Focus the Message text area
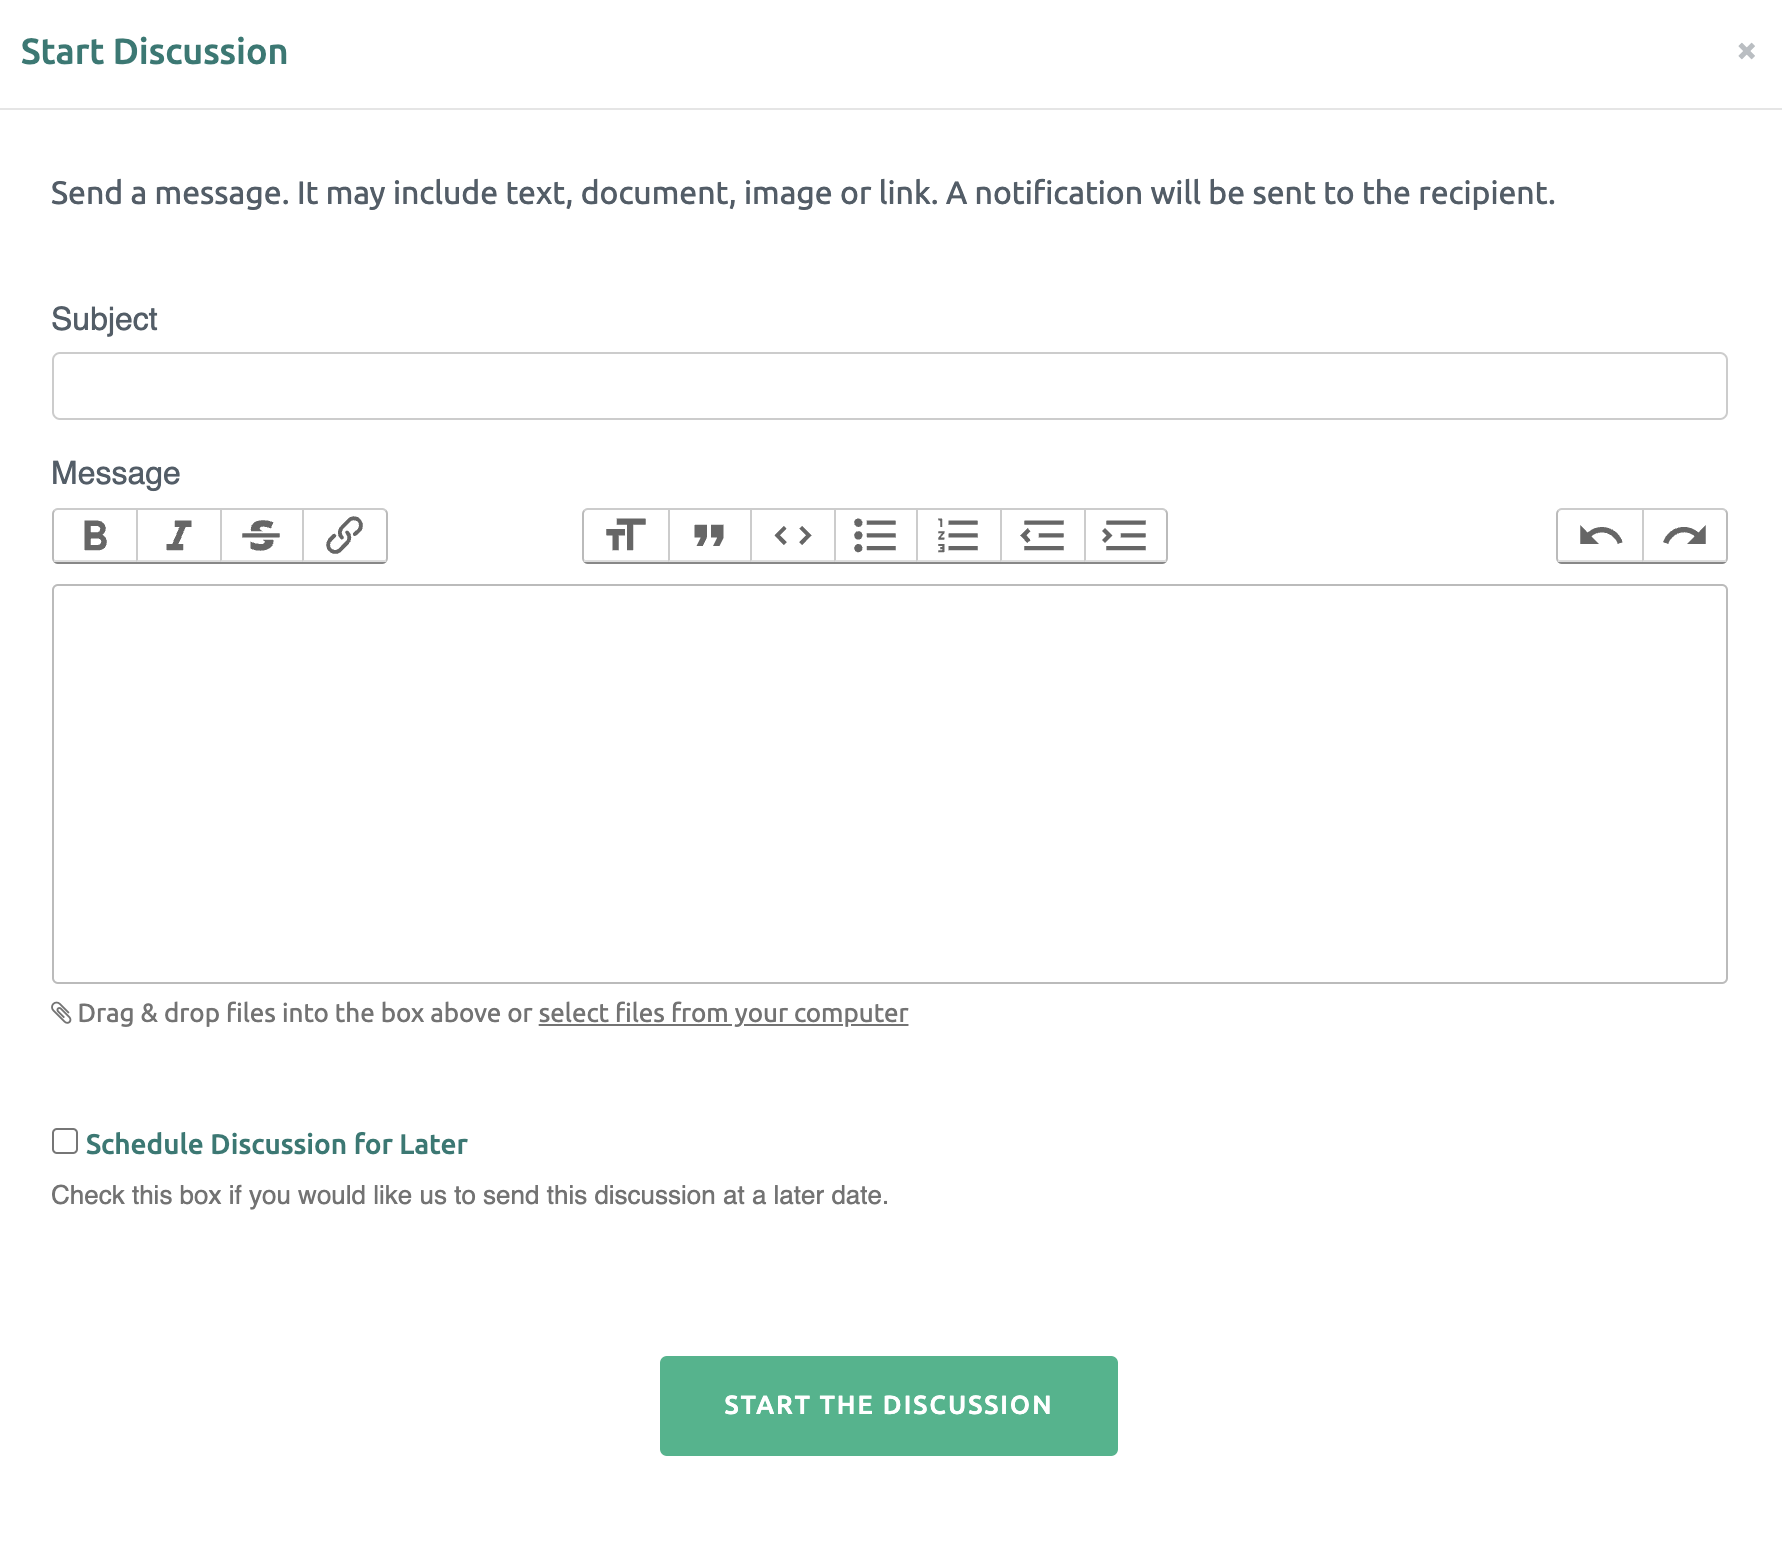Image resolution: width=1782 pixels, height=1552 pixels. point(890,784)
